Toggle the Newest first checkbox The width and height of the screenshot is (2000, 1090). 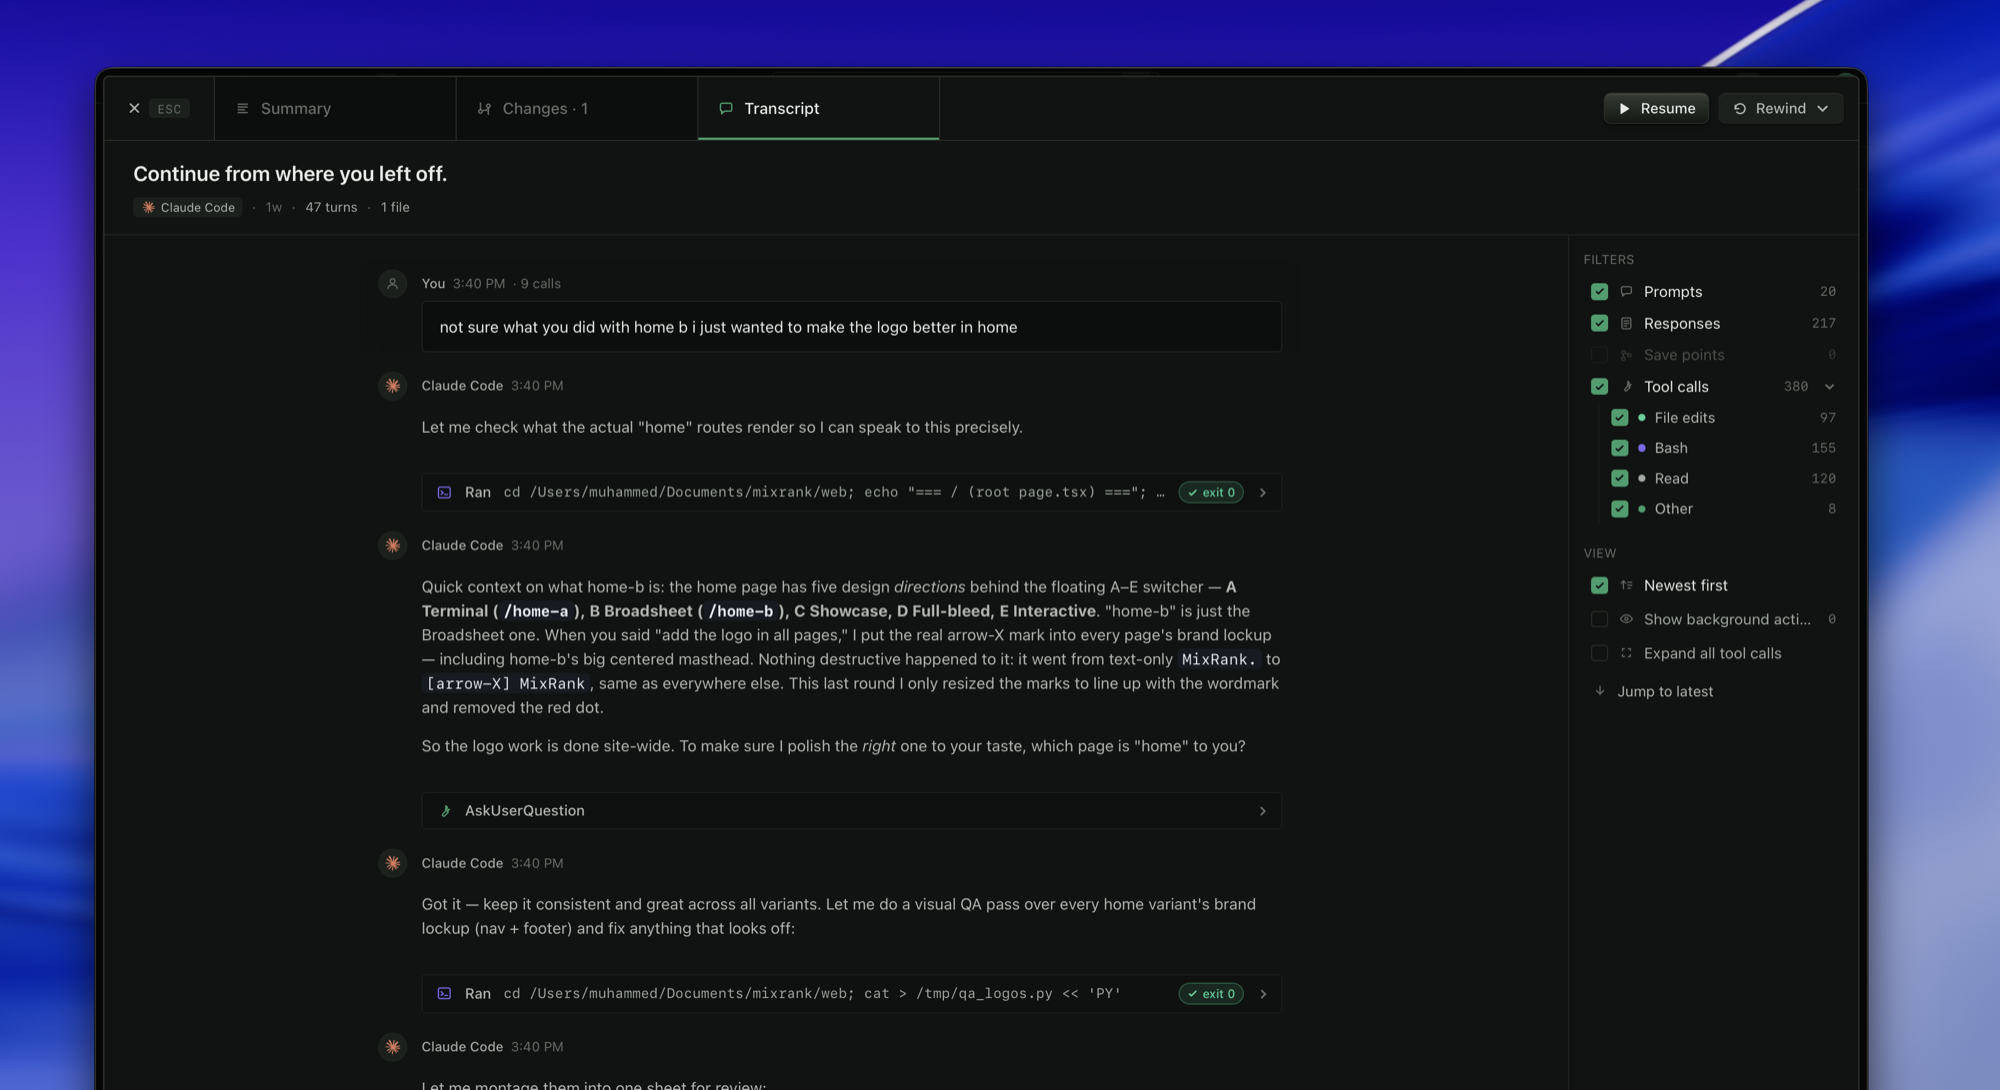pyautogui.click(x=1599, y=586)
